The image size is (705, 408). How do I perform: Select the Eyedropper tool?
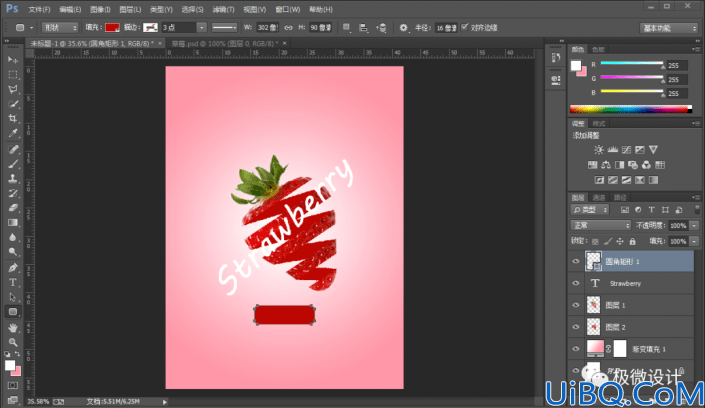13,133
